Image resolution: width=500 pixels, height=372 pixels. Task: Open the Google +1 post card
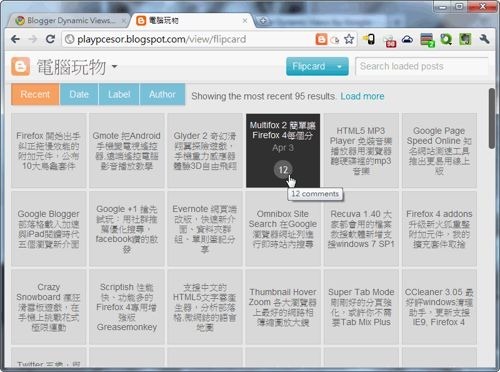coord(127,229)
